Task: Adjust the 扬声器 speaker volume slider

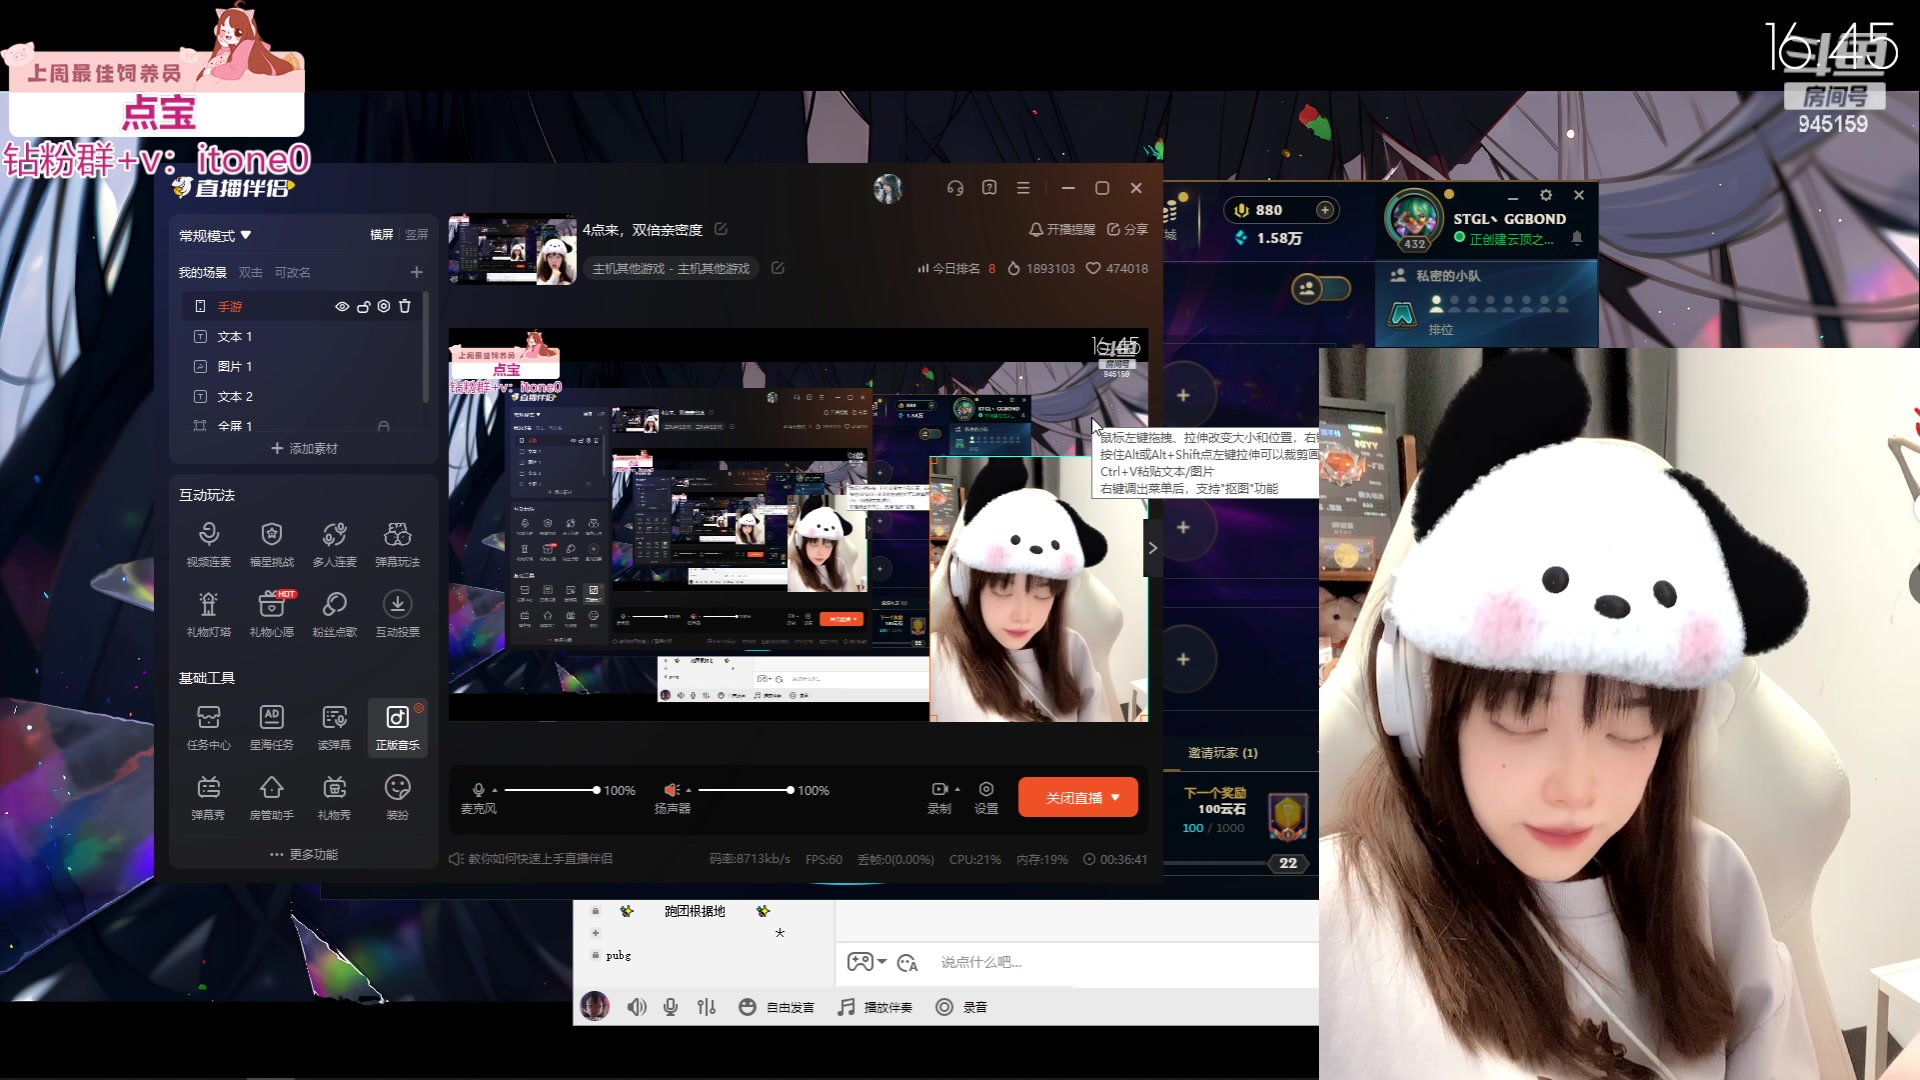Action: (789, 790)
